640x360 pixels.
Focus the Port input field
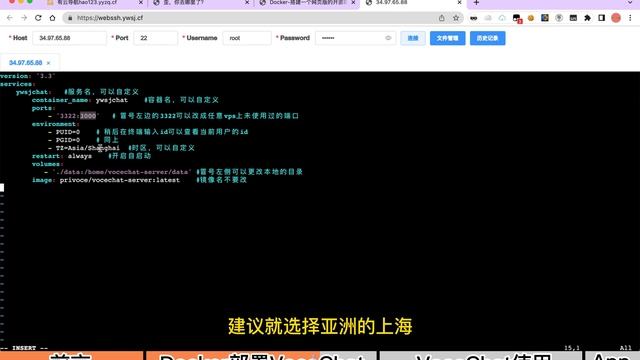[156, 38]
